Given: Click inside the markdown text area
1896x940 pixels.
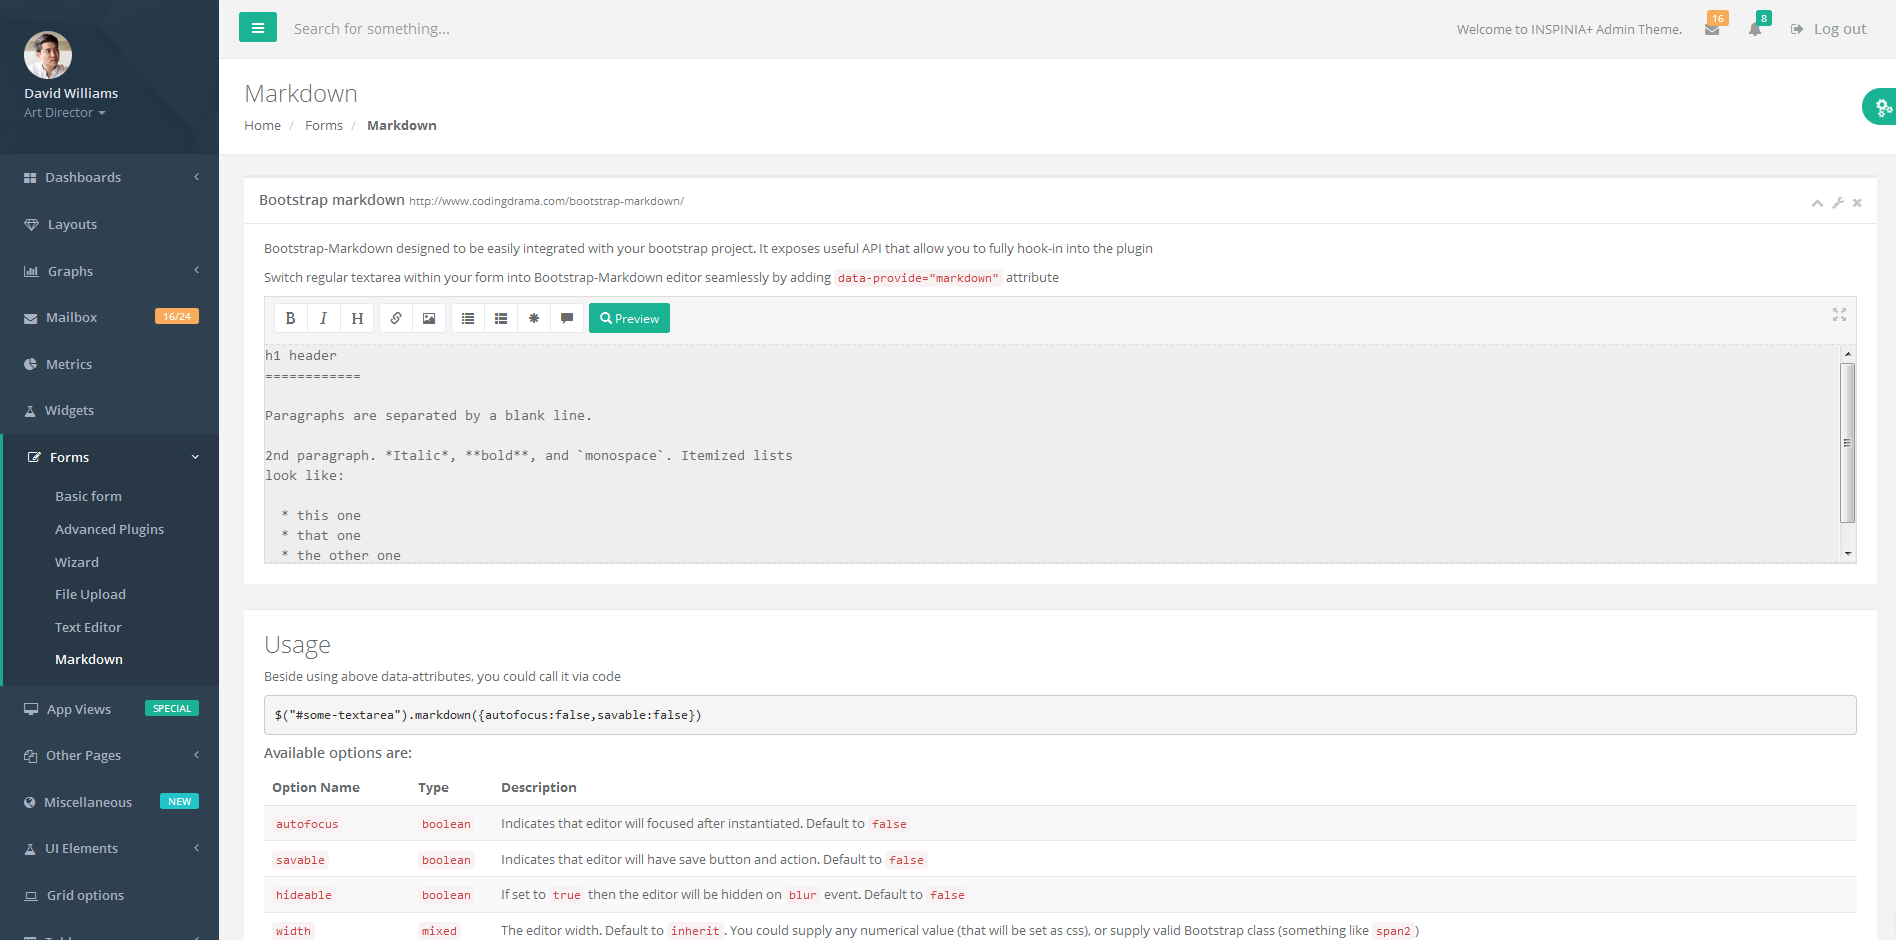Looking at the screenshot, I should click(1051, 454).
